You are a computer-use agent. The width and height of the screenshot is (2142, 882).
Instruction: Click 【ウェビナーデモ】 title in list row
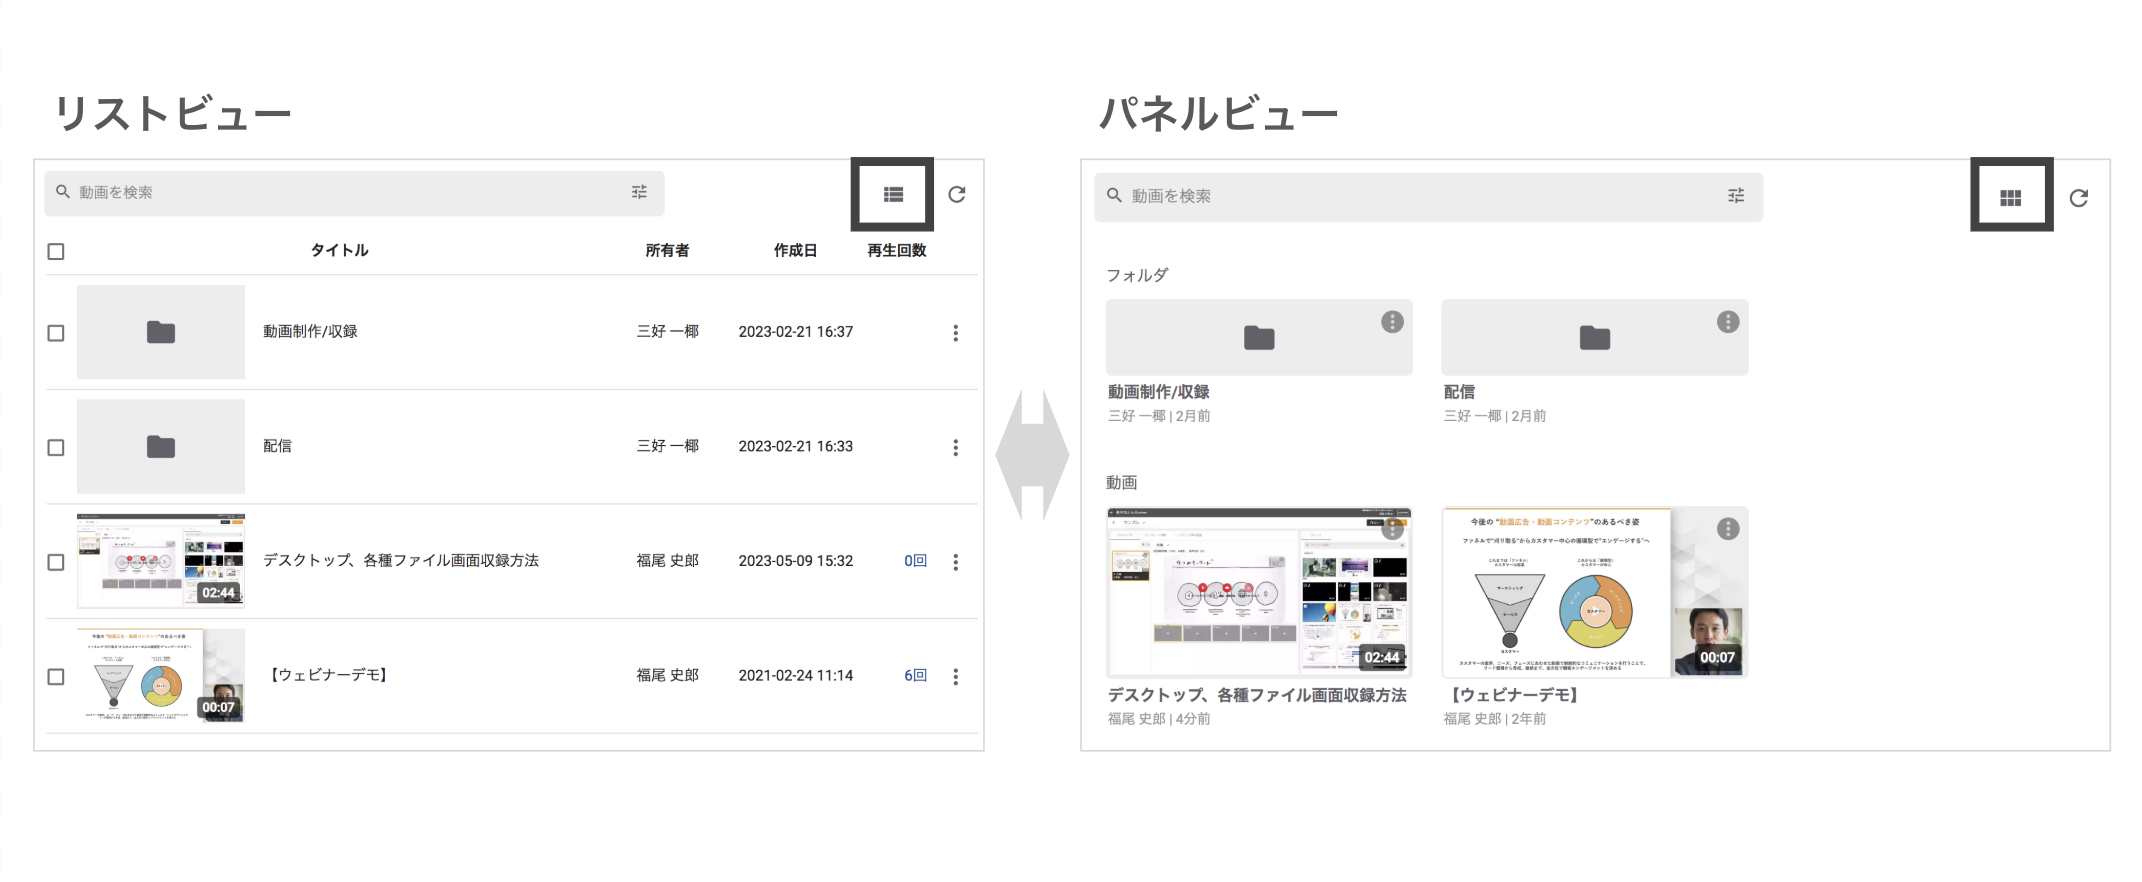(x=329, y=675)
